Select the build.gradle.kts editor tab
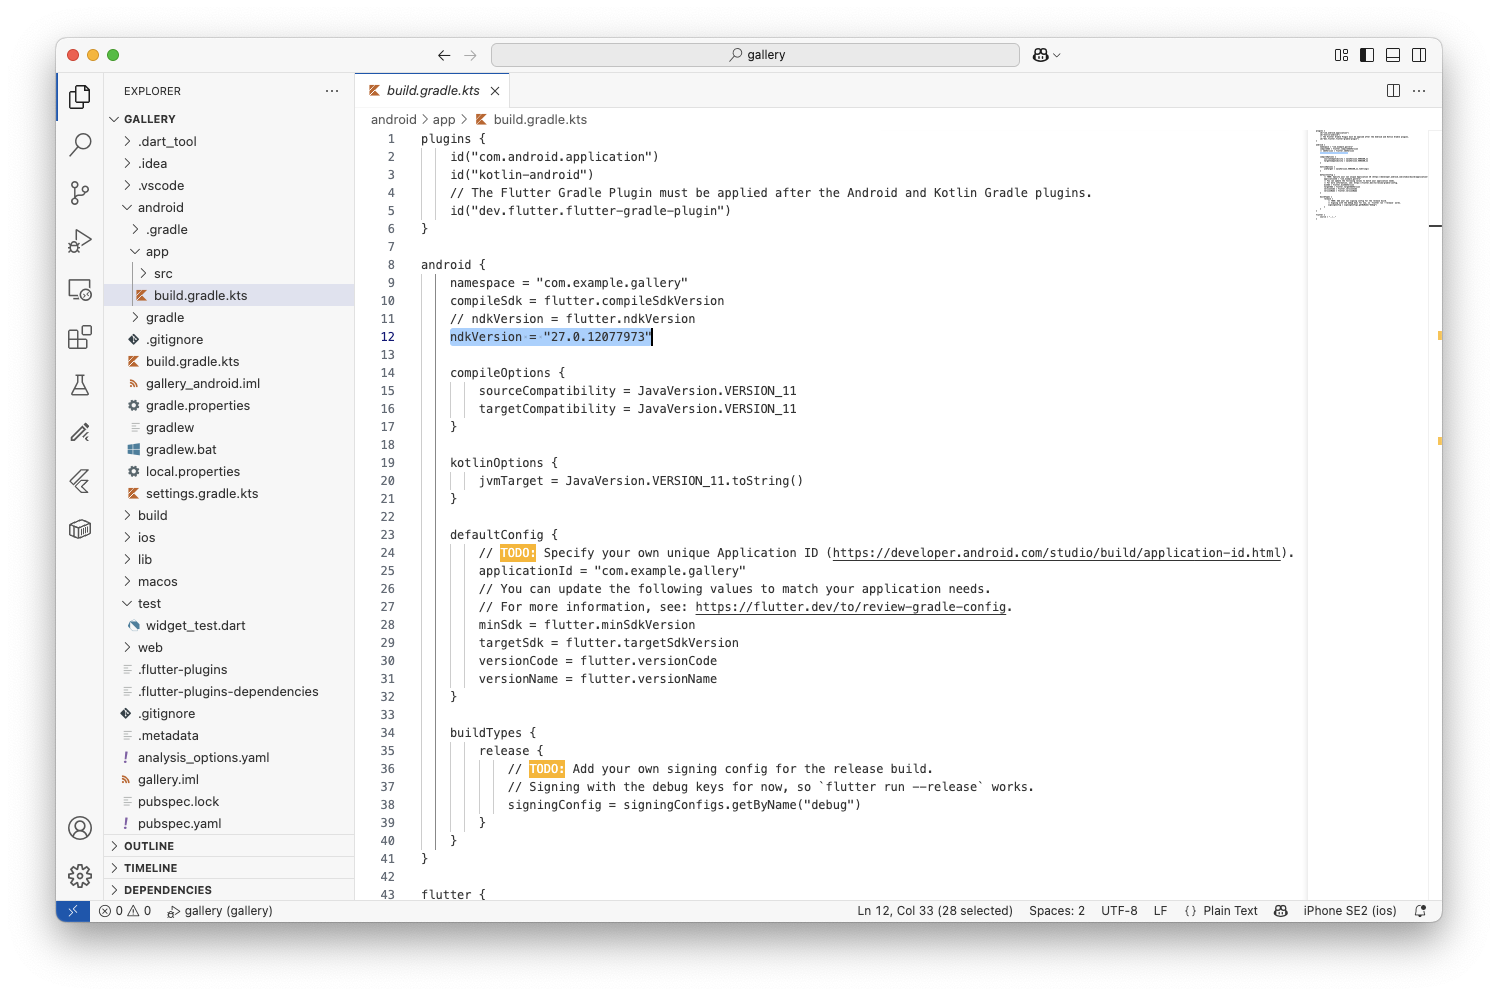Screen dimensions: 1498x996 pyautogui.click(x=433, y=91)
